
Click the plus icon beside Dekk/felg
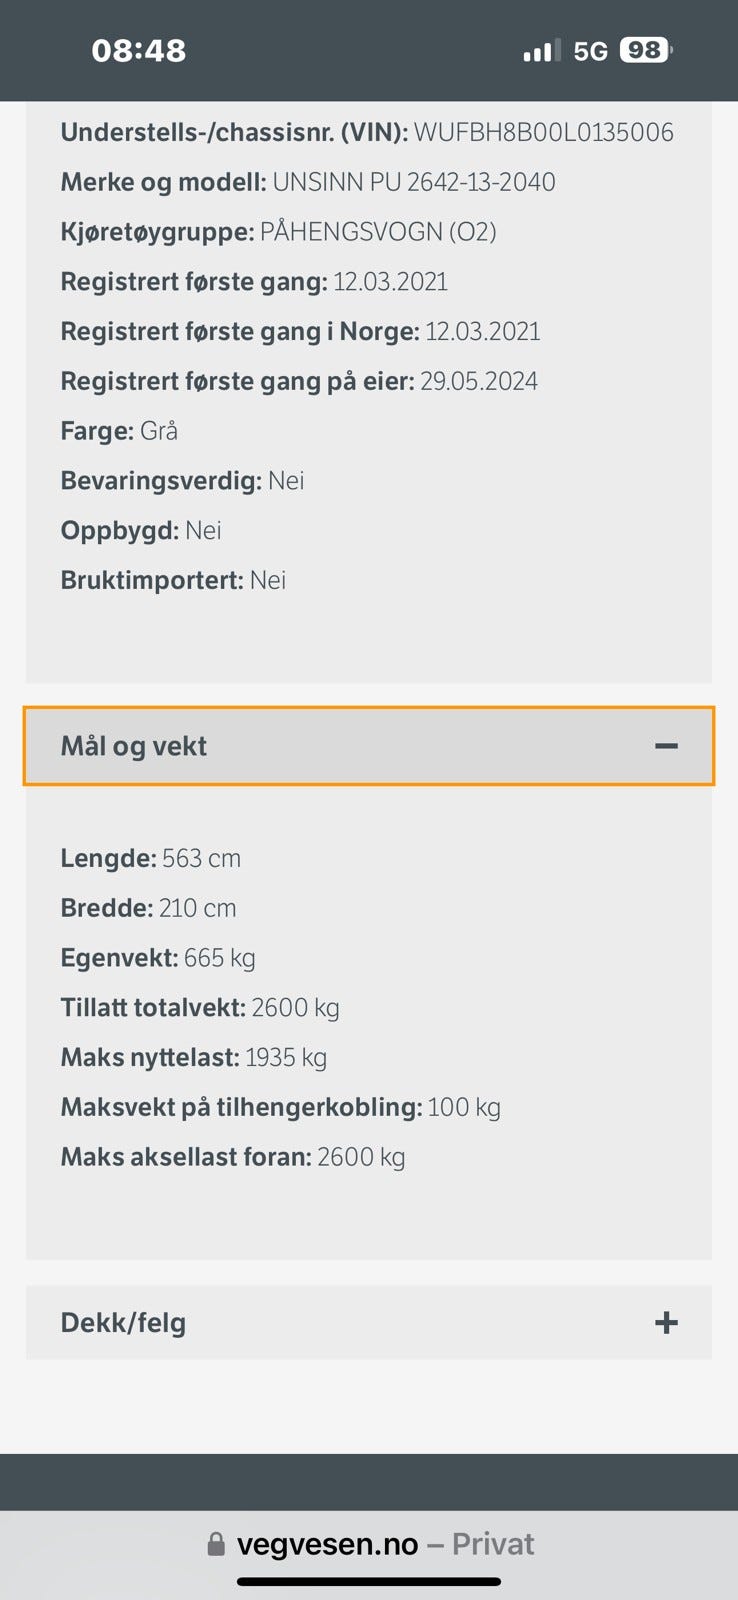pyautogui.click(x=666, y=1323)
